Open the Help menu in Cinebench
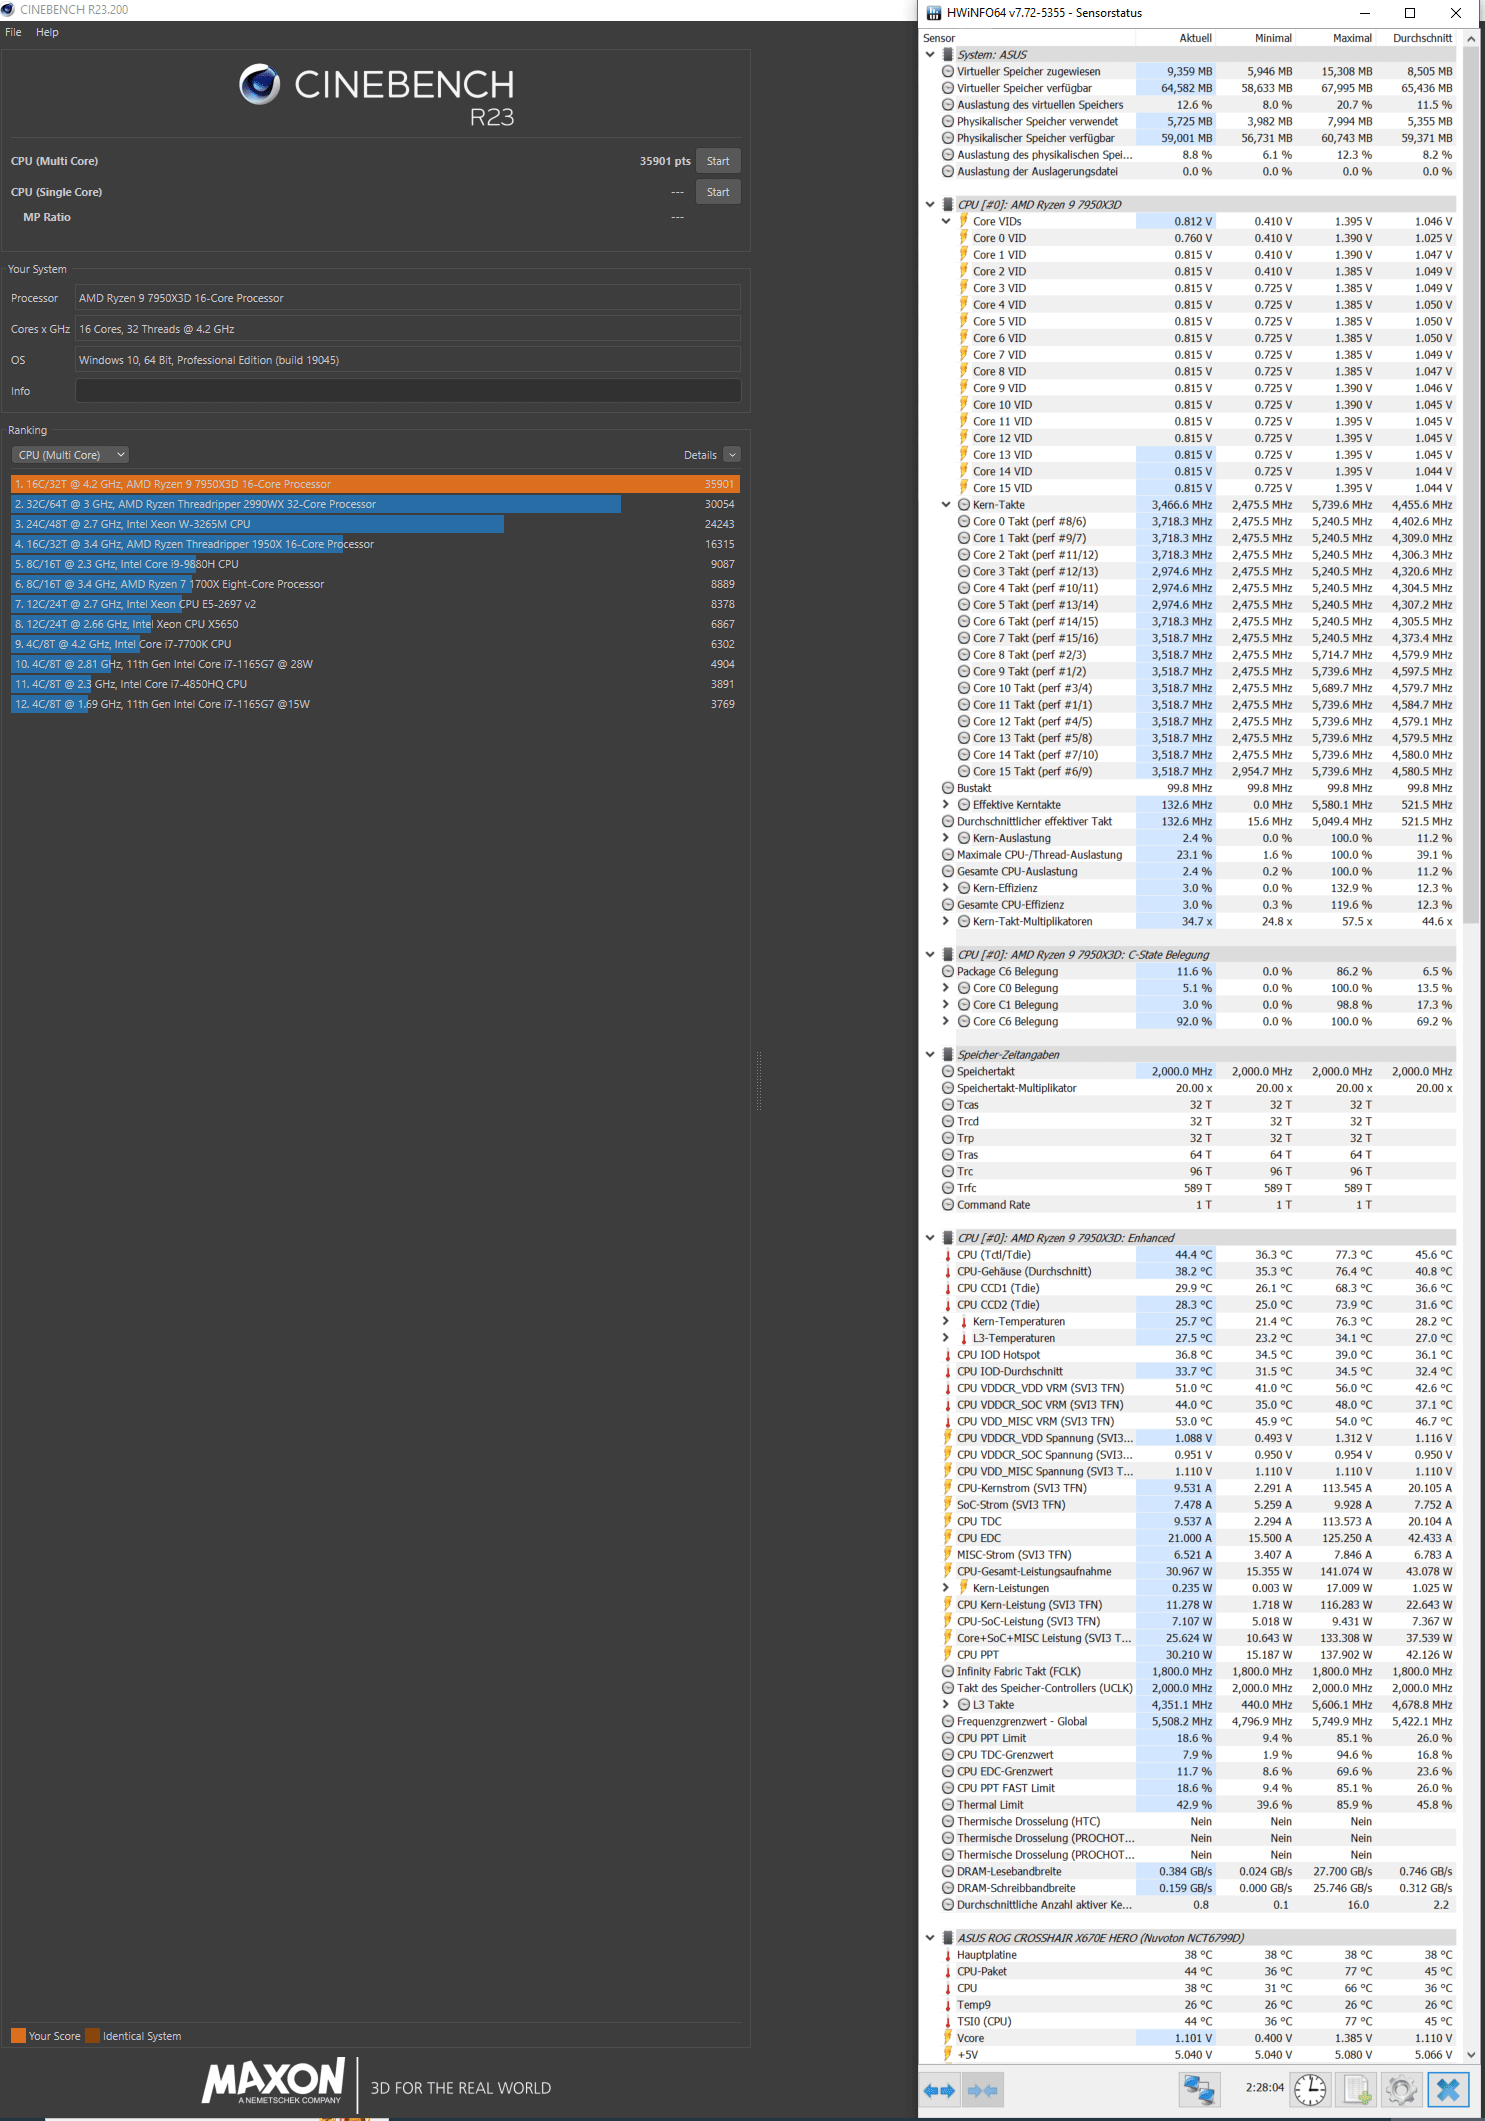Viewport: 1485px width, 2121px height. tap(47, 32)
